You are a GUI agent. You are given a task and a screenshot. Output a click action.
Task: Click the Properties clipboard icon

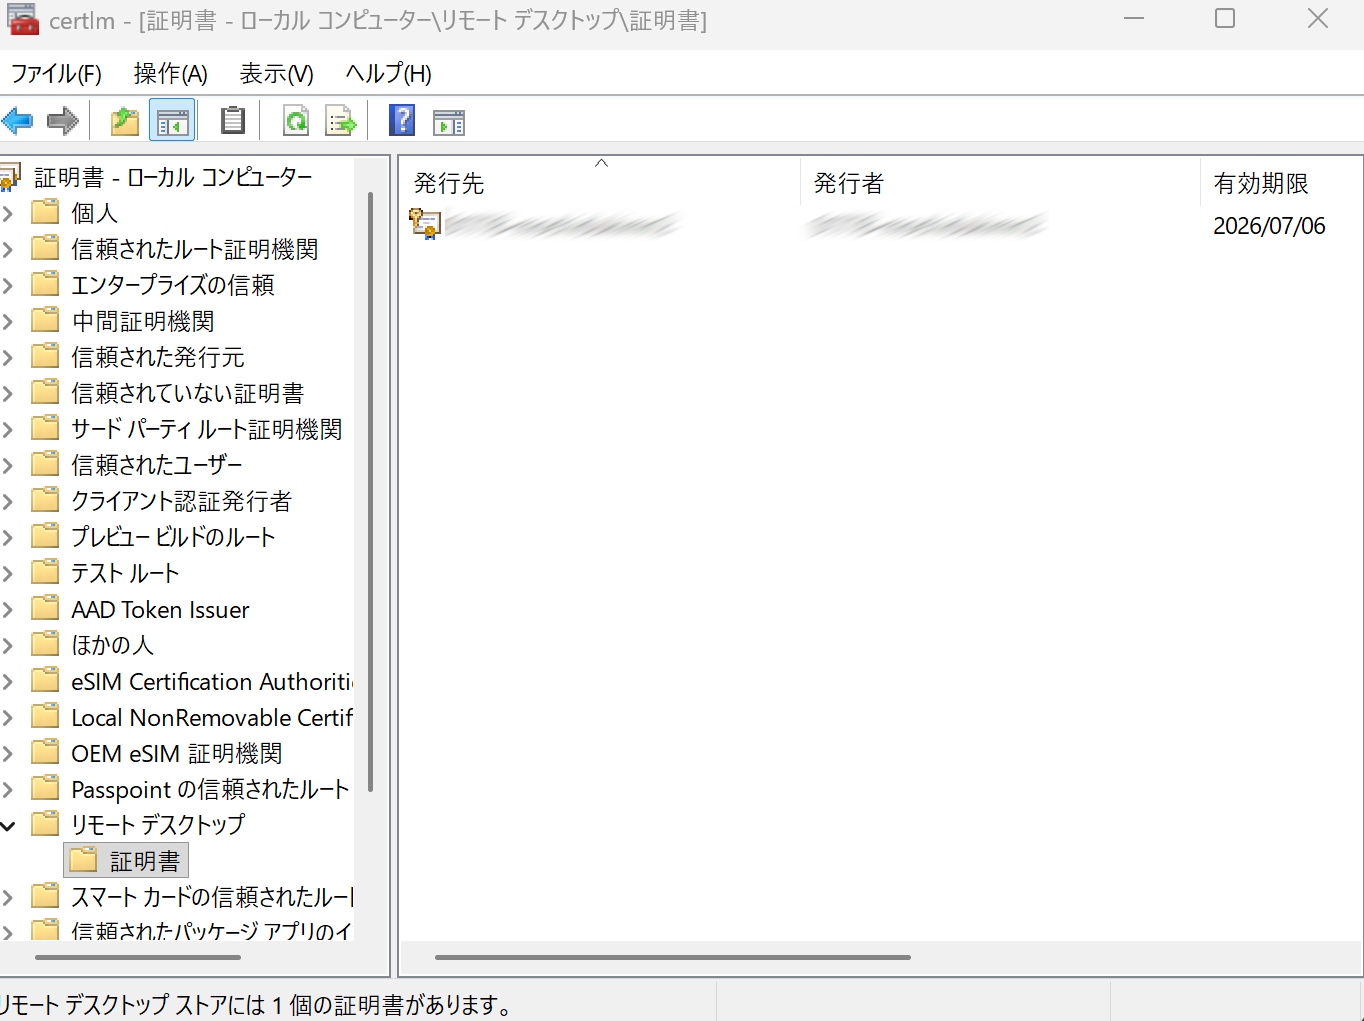pyautogui.click(x=232, y=120)
